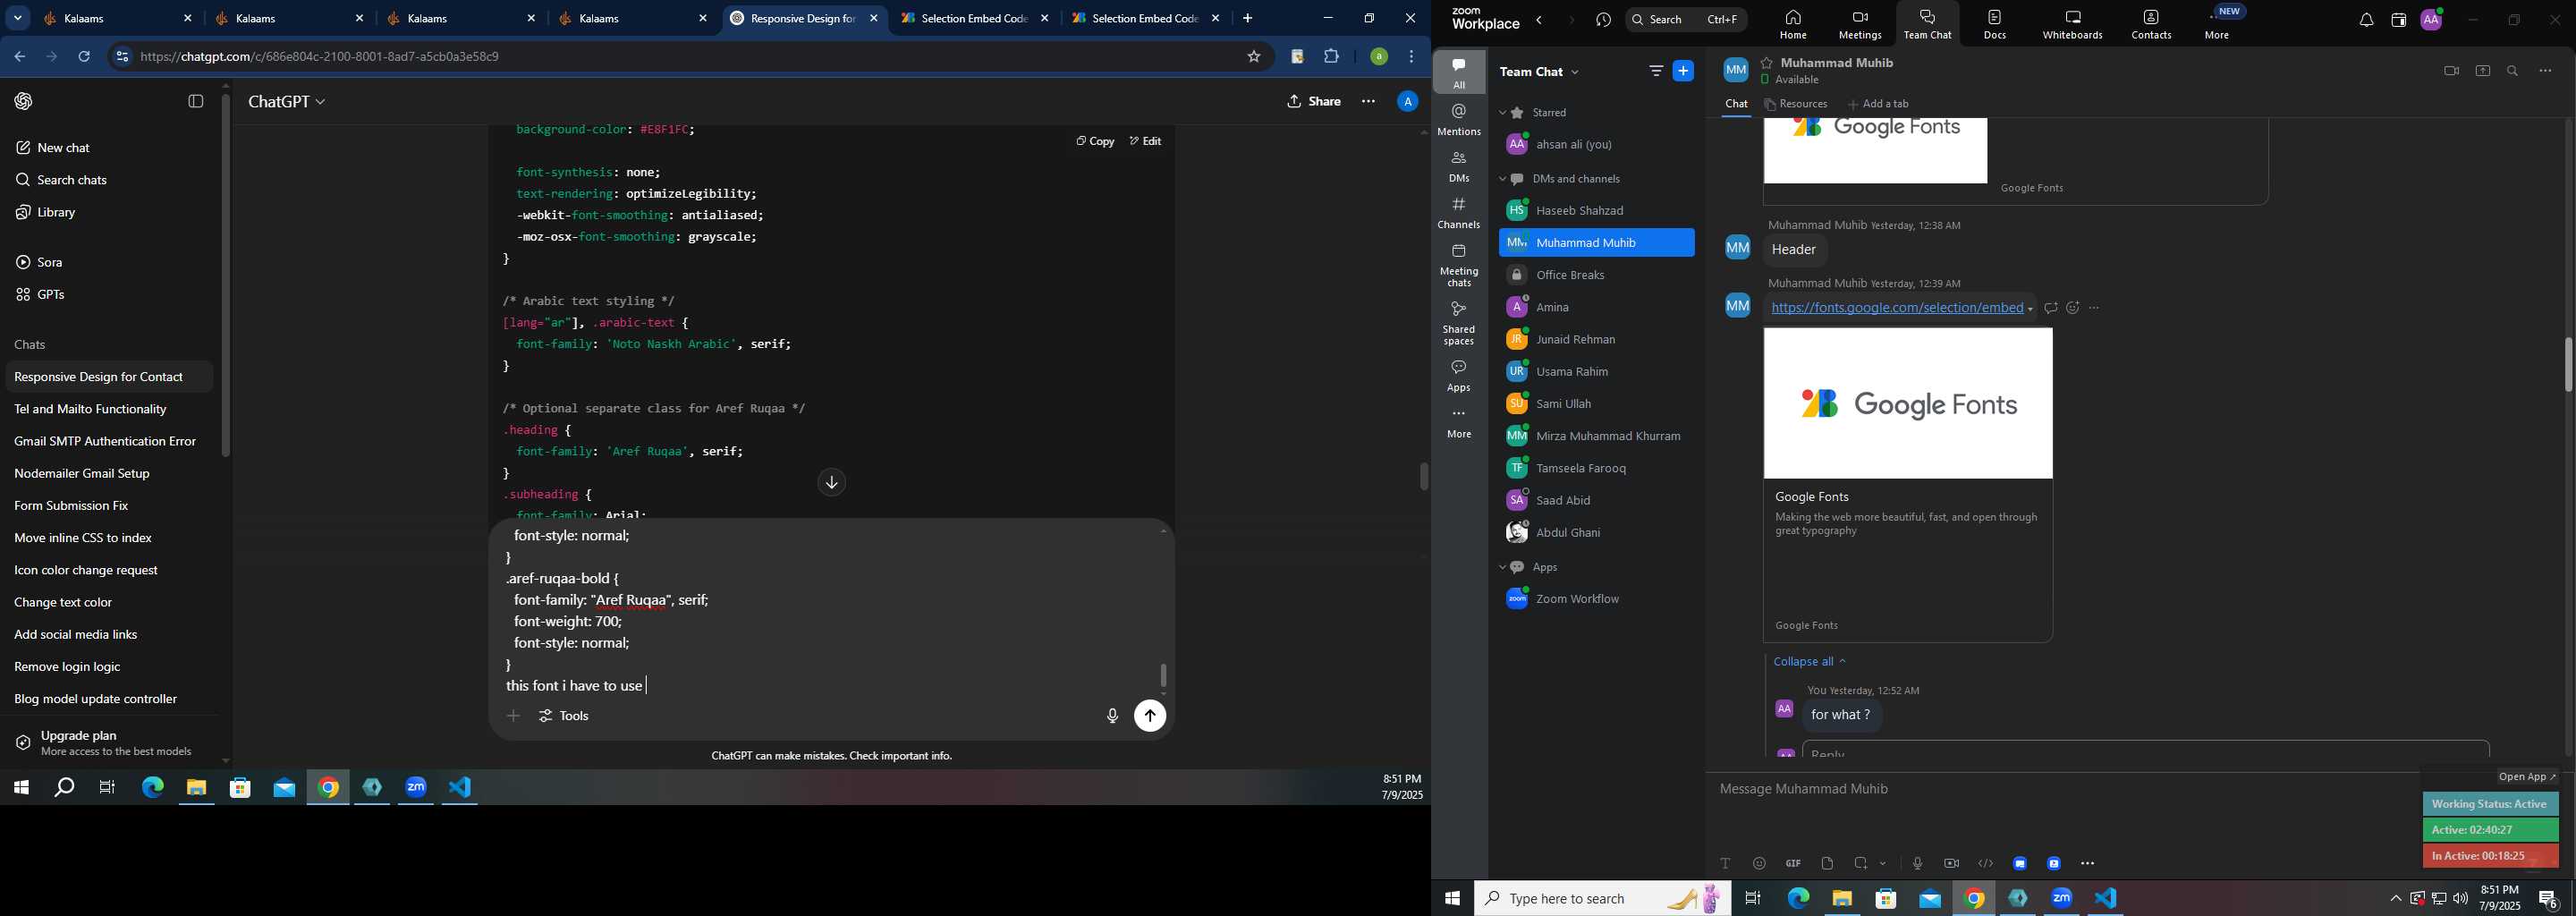This screenshot has width=2576, height=916.
Task: Open Chrome tab search dropdown
Action: pos(18,18)
